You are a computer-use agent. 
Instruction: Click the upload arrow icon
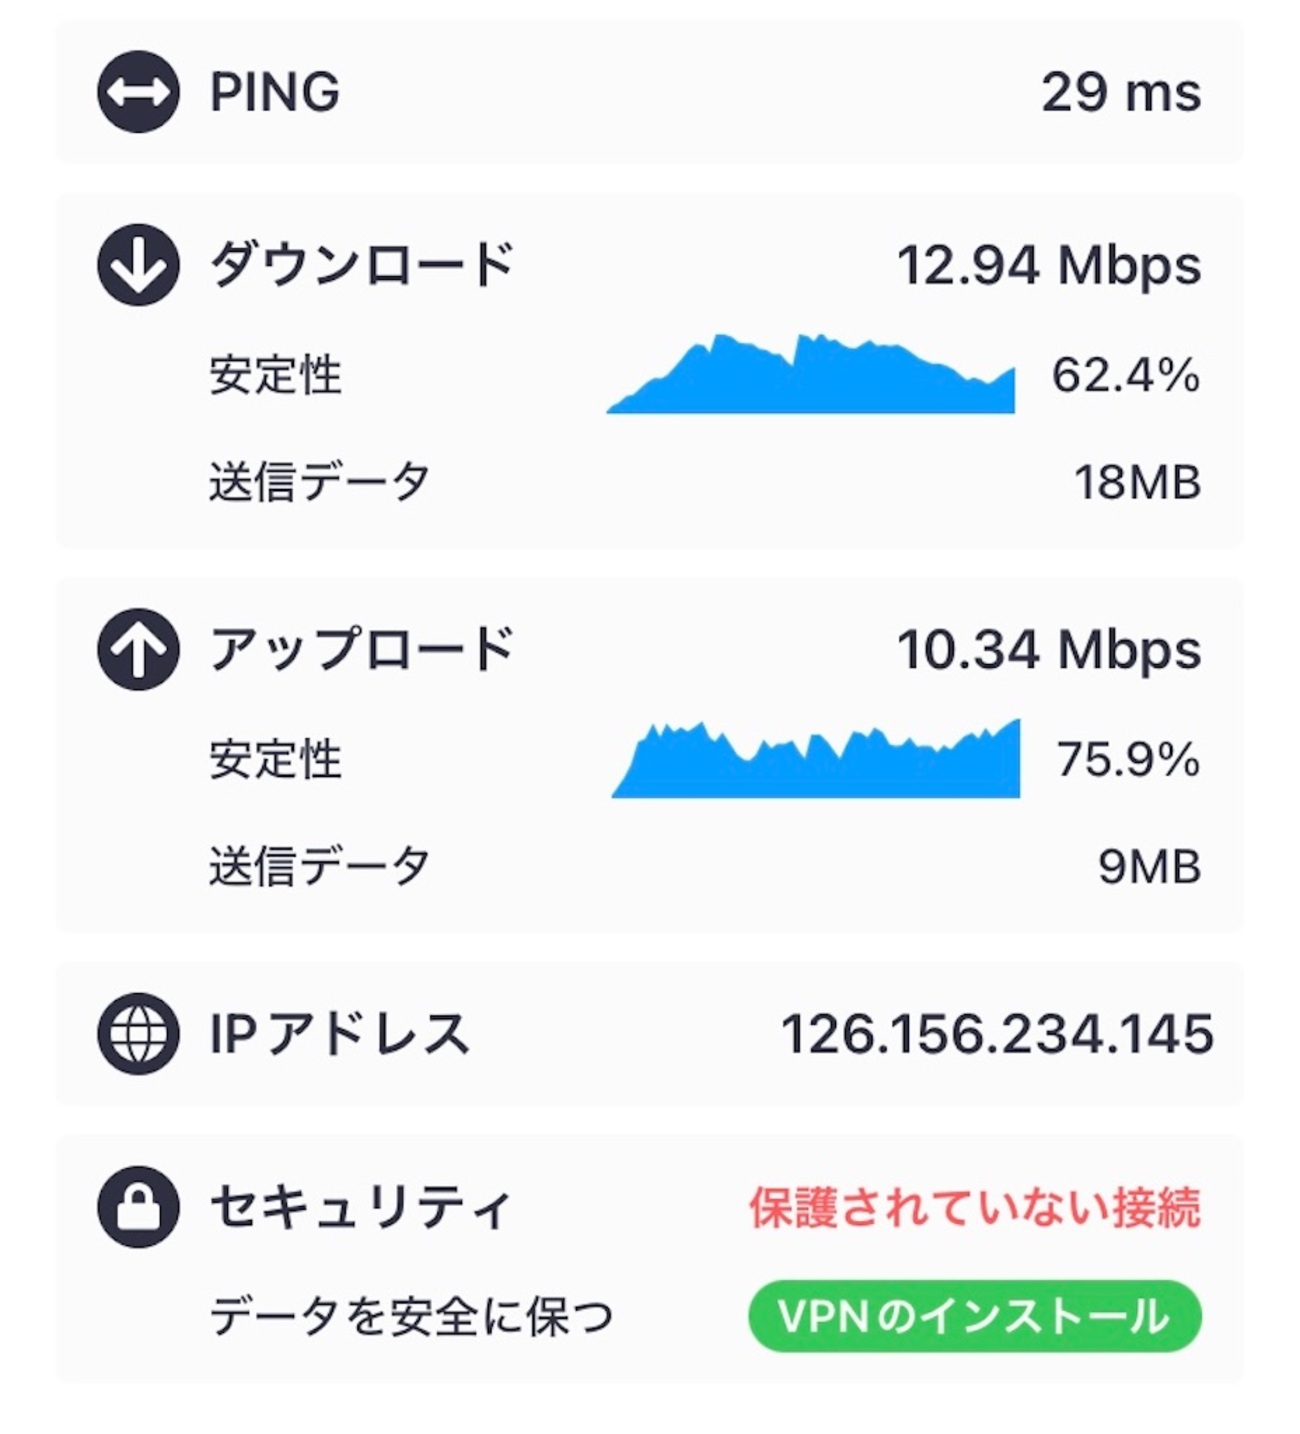(138, 650)
